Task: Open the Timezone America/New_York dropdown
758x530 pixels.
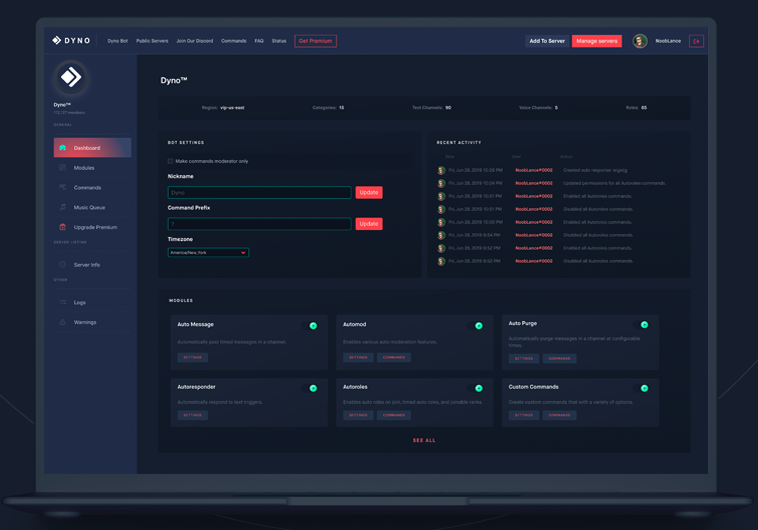Action: click(208, 252)
